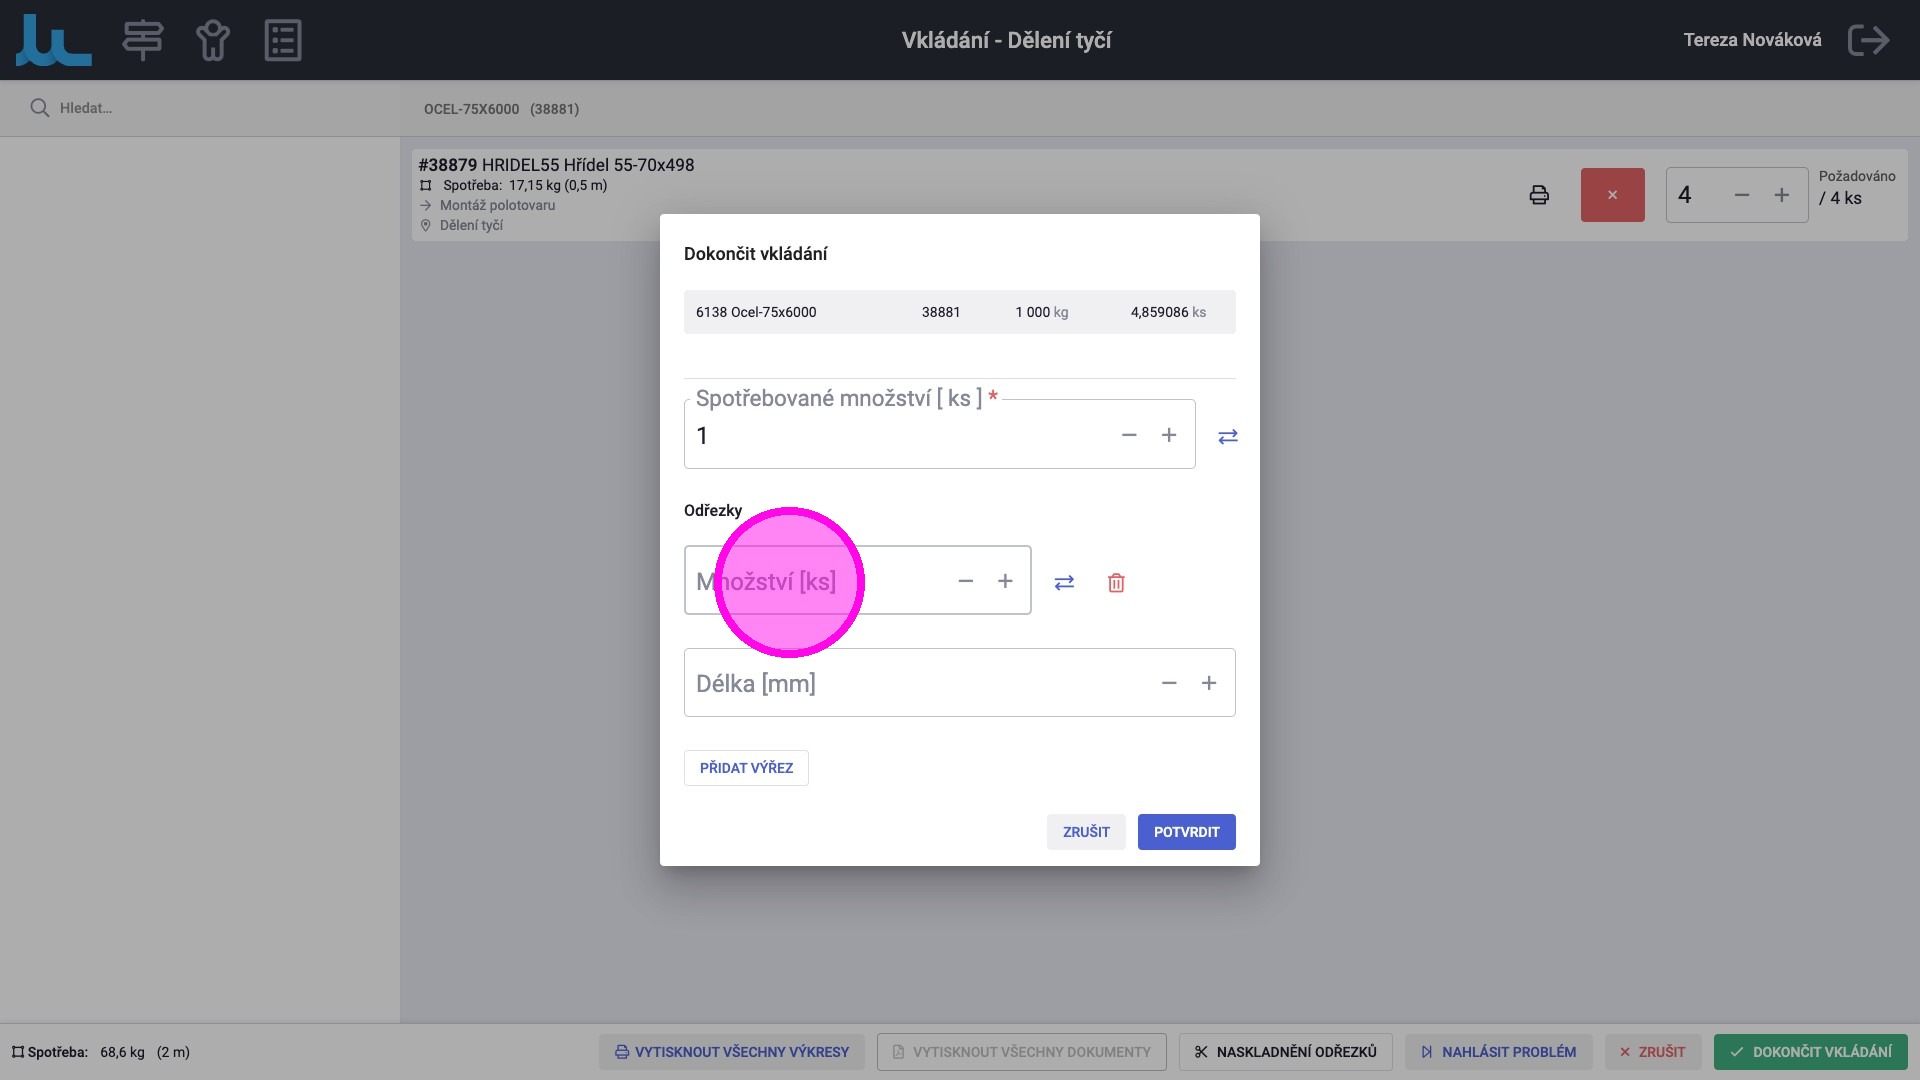Click the red X remove button
Viewport: 1920px width, 1080px height.
[1612, 195]
